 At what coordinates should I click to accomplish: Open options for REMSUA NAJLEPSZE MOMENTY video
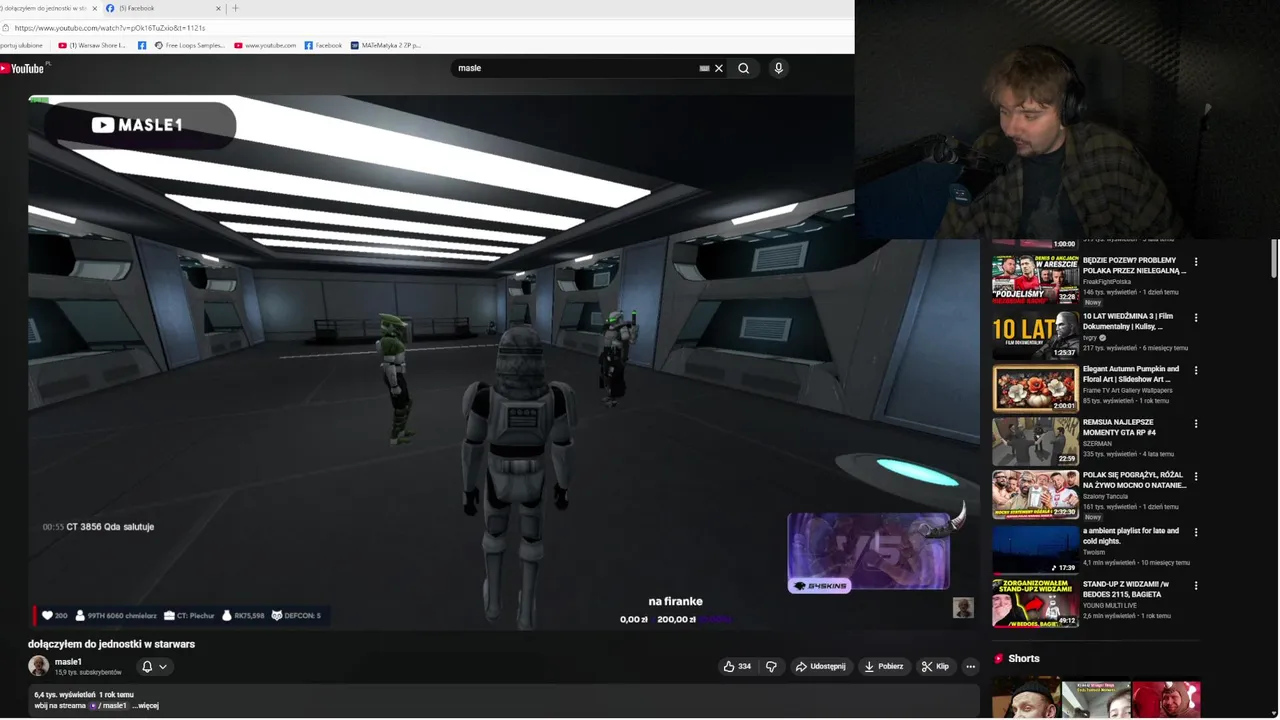click(x=1195, y=424)
